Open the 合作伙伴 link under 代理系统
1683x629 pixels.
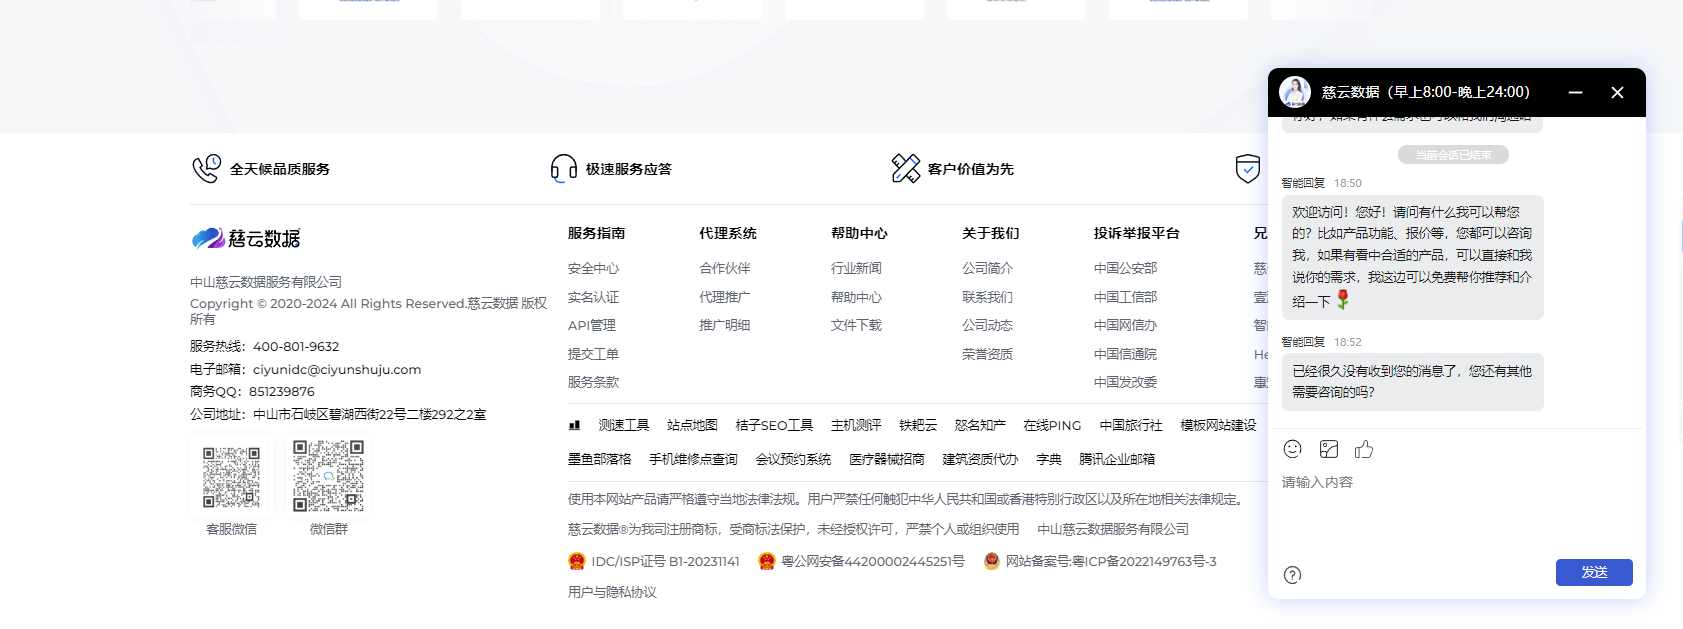[725, 268]
